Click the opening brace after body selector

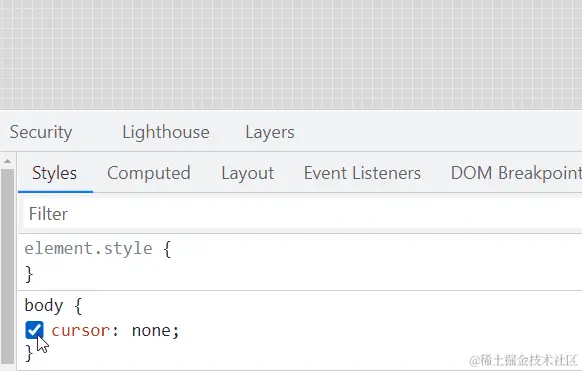pyautogui.click(x=78, y=306)
